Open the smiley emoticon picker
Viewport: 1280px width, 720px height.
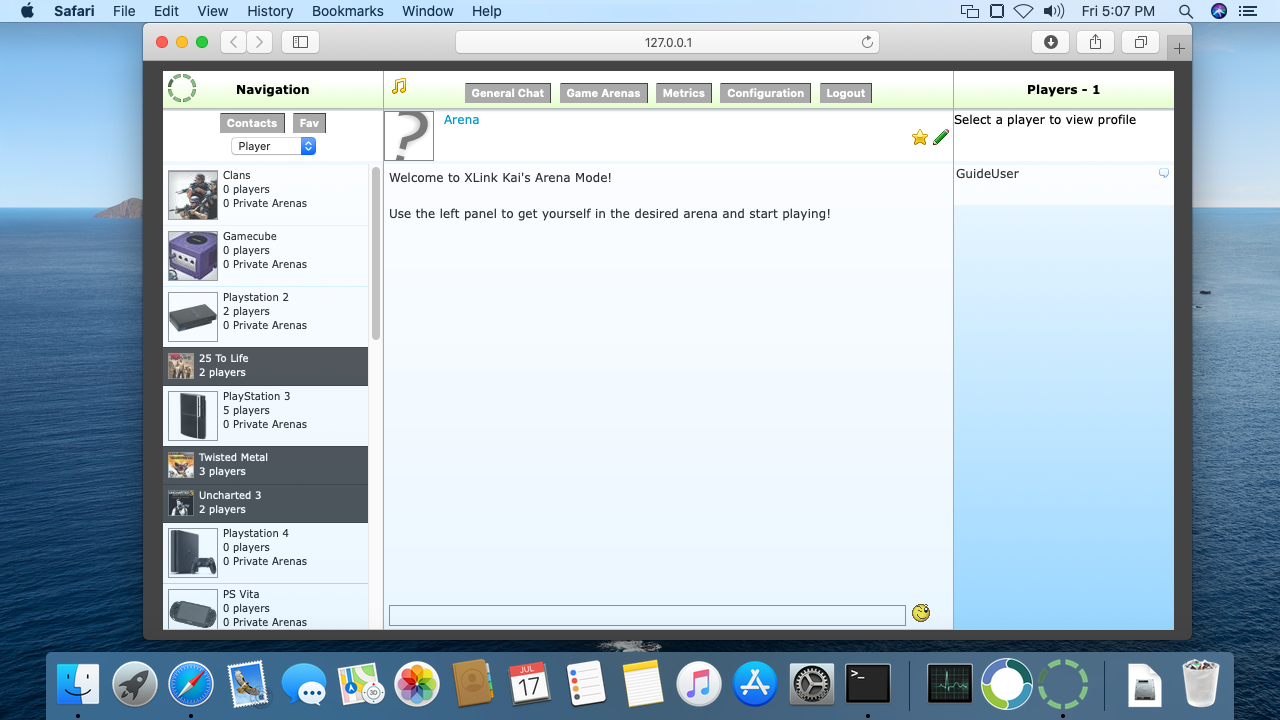(921, 613)
